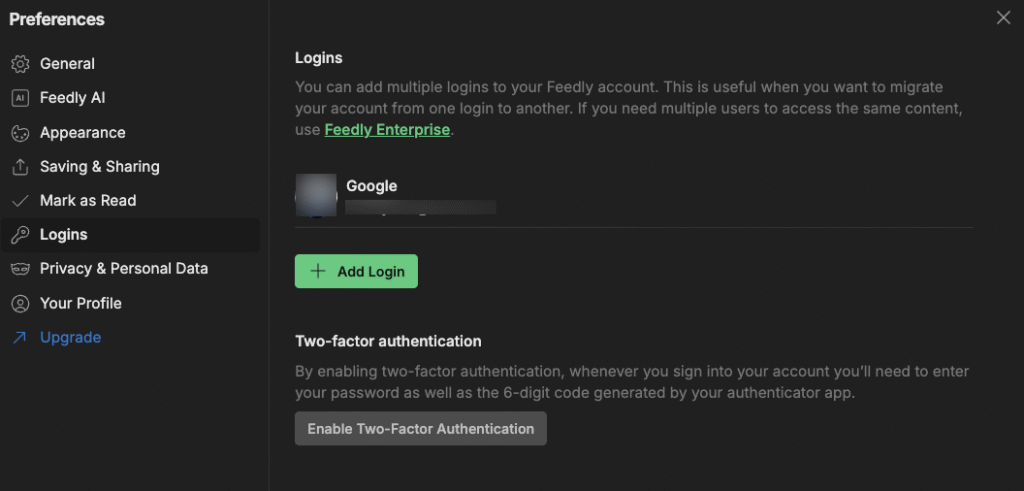Enable Two-Factor Authentication button

click(x=421, y=429)
